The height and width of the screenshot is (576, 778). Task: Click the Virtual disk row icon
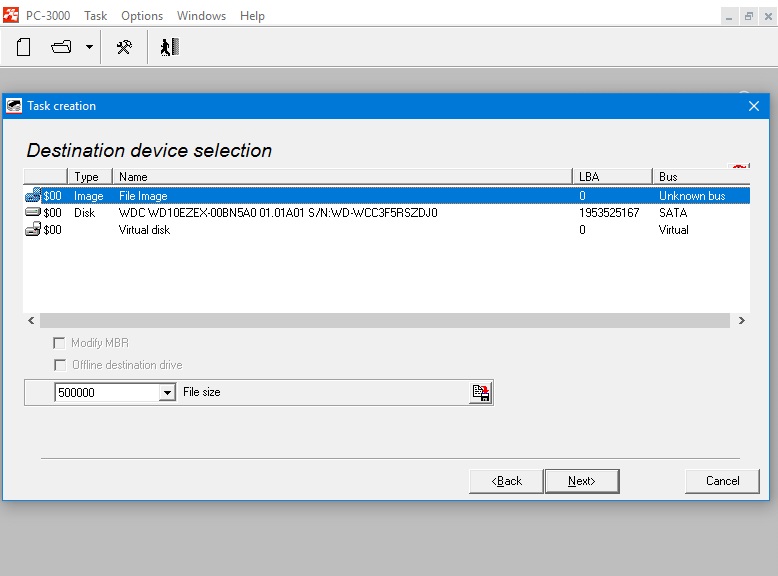pos(33,230)
